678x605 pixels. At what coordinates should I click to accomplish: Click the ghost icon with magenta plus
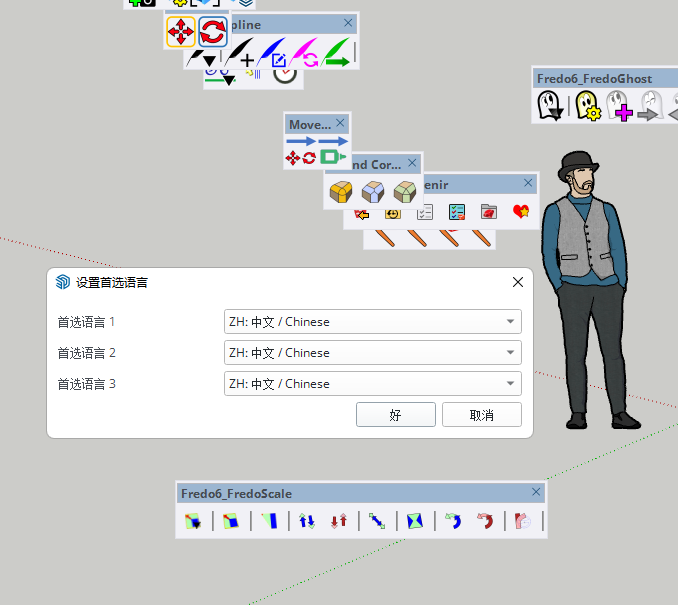[x=620, y=105]
